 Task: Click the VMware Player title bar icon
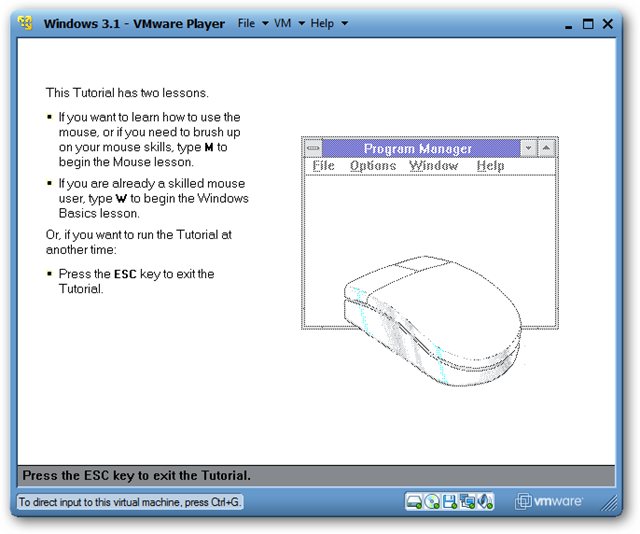click(25, 23)
